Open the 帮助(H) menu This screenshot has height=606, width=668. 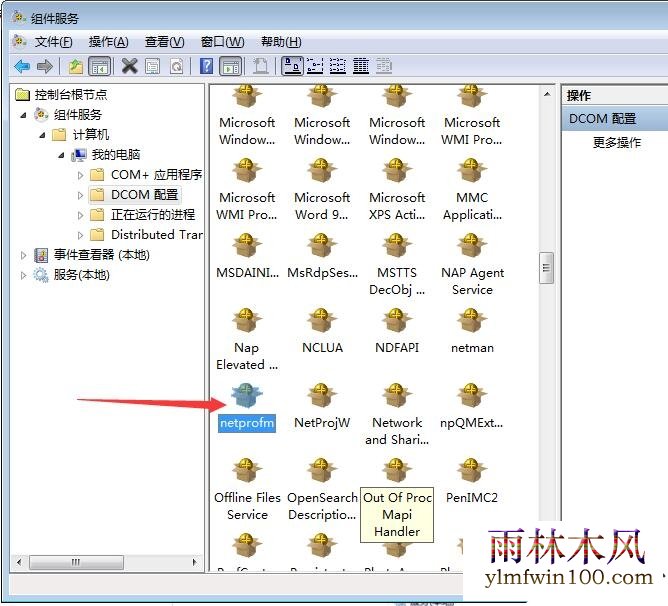pos(281,42)
